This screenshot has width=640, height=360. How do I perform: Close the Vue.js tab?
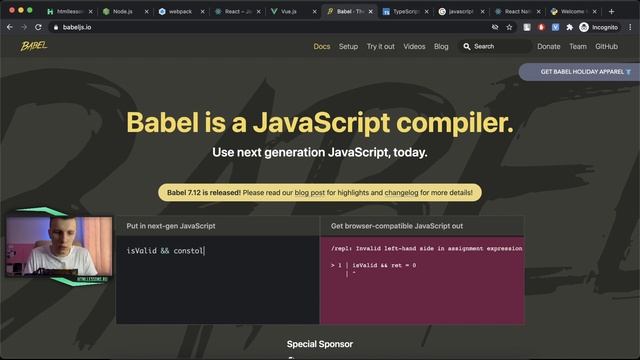(314, 12)
